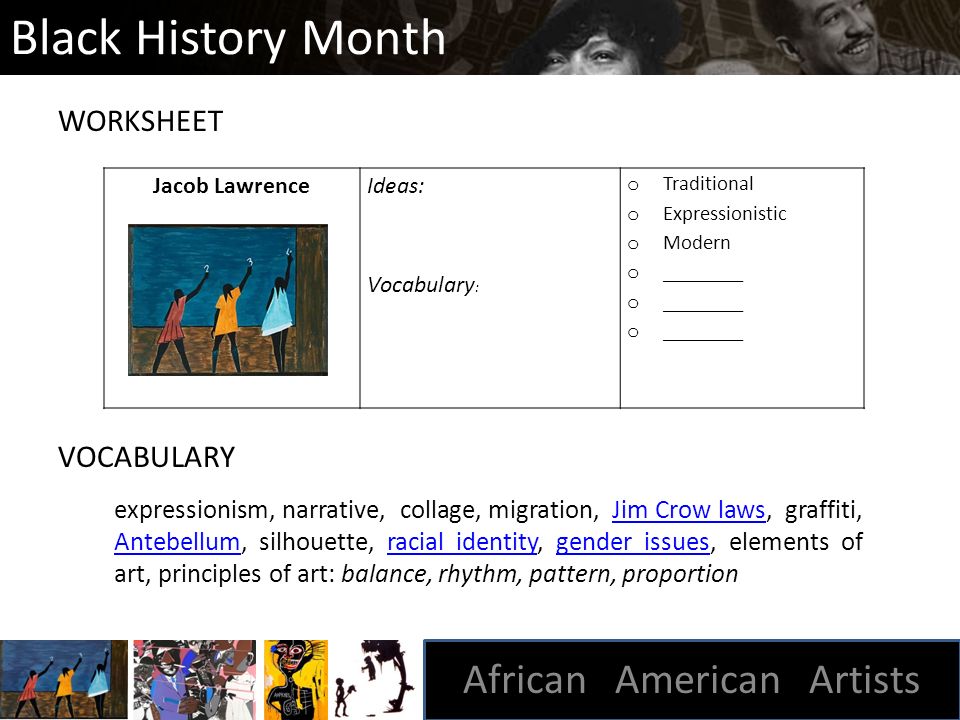Image resolution: width=960 pixels, height=720 pixels.
Task: Click the Jacob Lawrence heading text
Action: click(231, 186)
